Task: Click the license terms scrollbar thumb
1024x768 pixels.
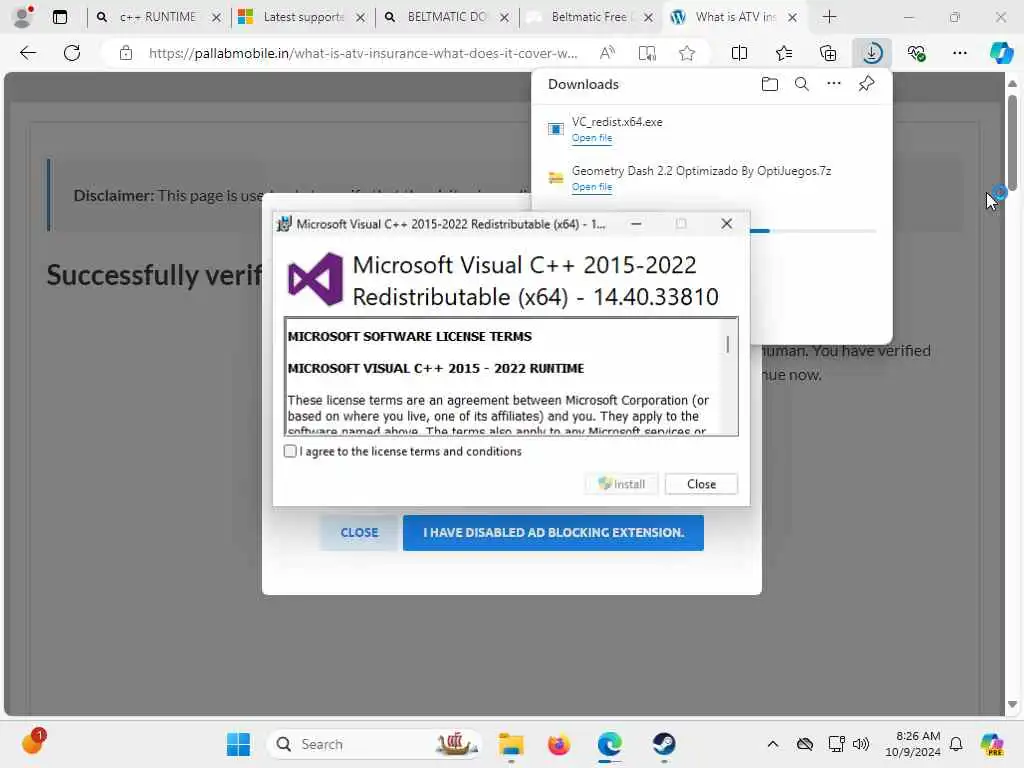Action: 728,344
